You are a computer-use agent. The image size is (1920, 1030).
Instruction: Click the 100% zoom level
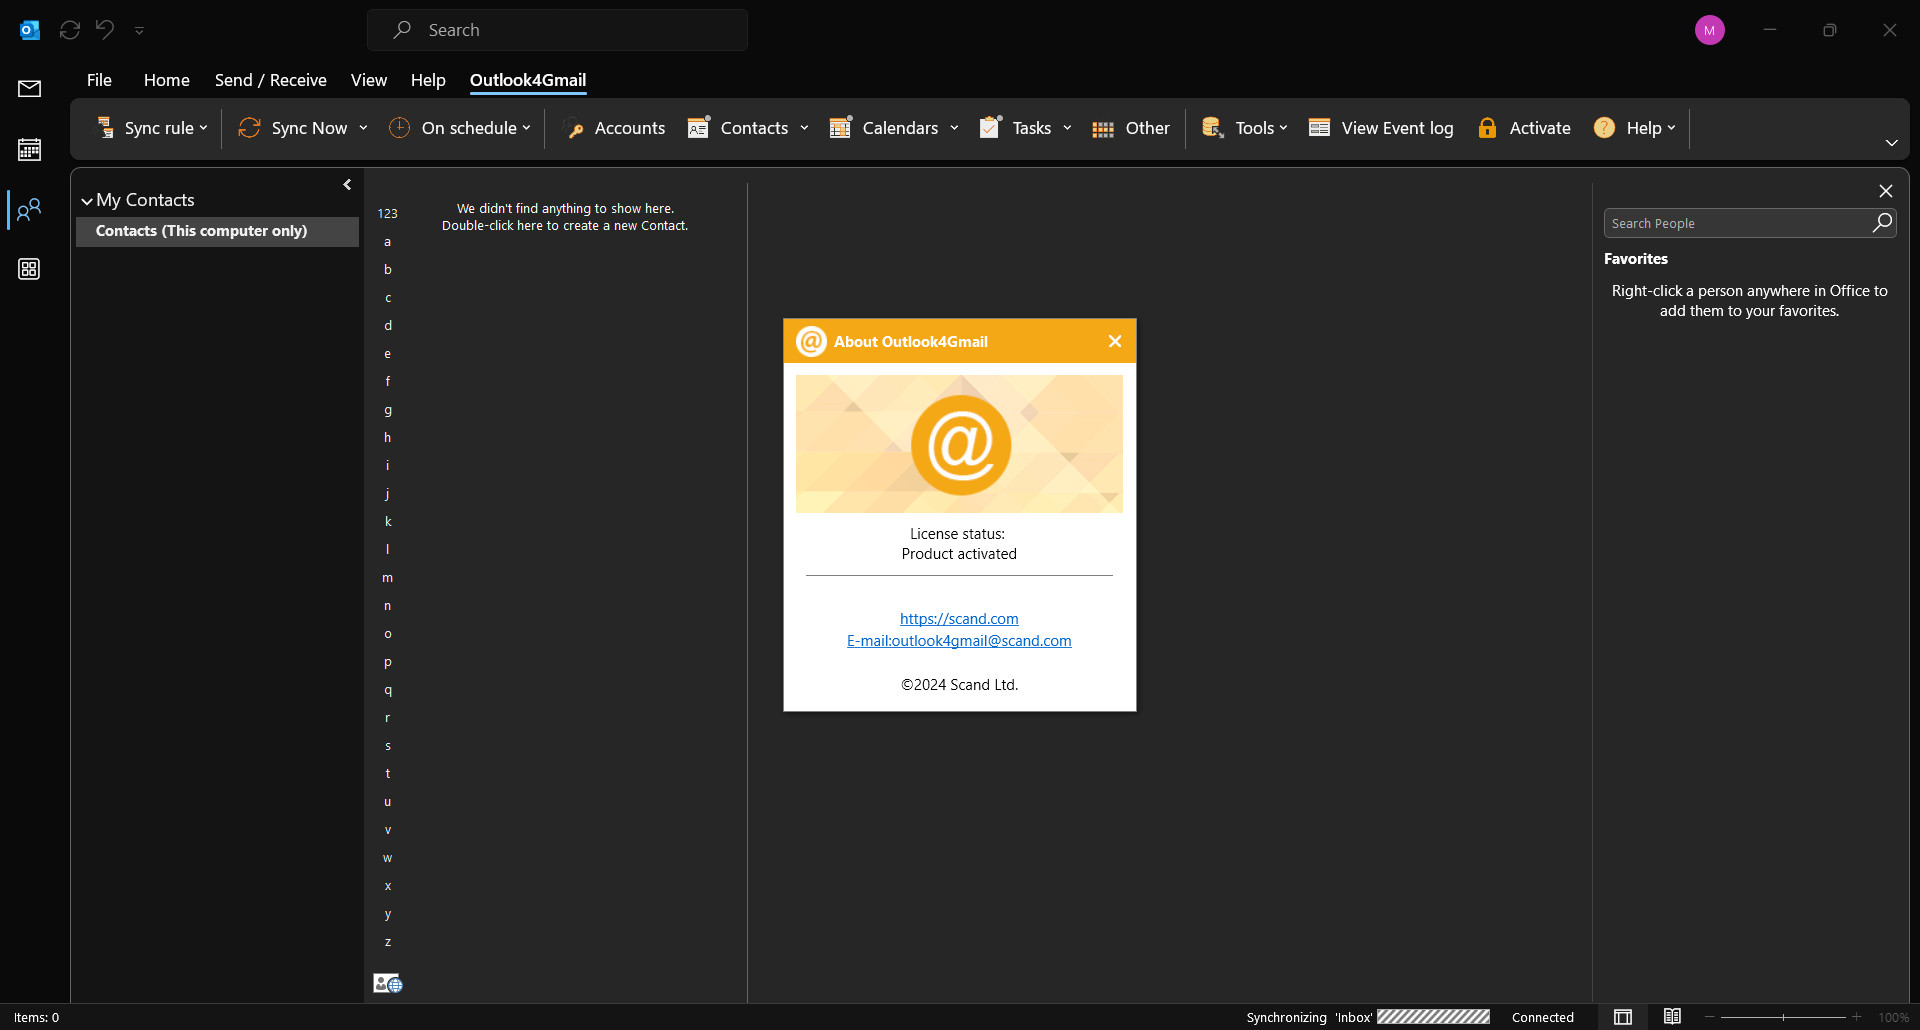coord(1893,1017)
